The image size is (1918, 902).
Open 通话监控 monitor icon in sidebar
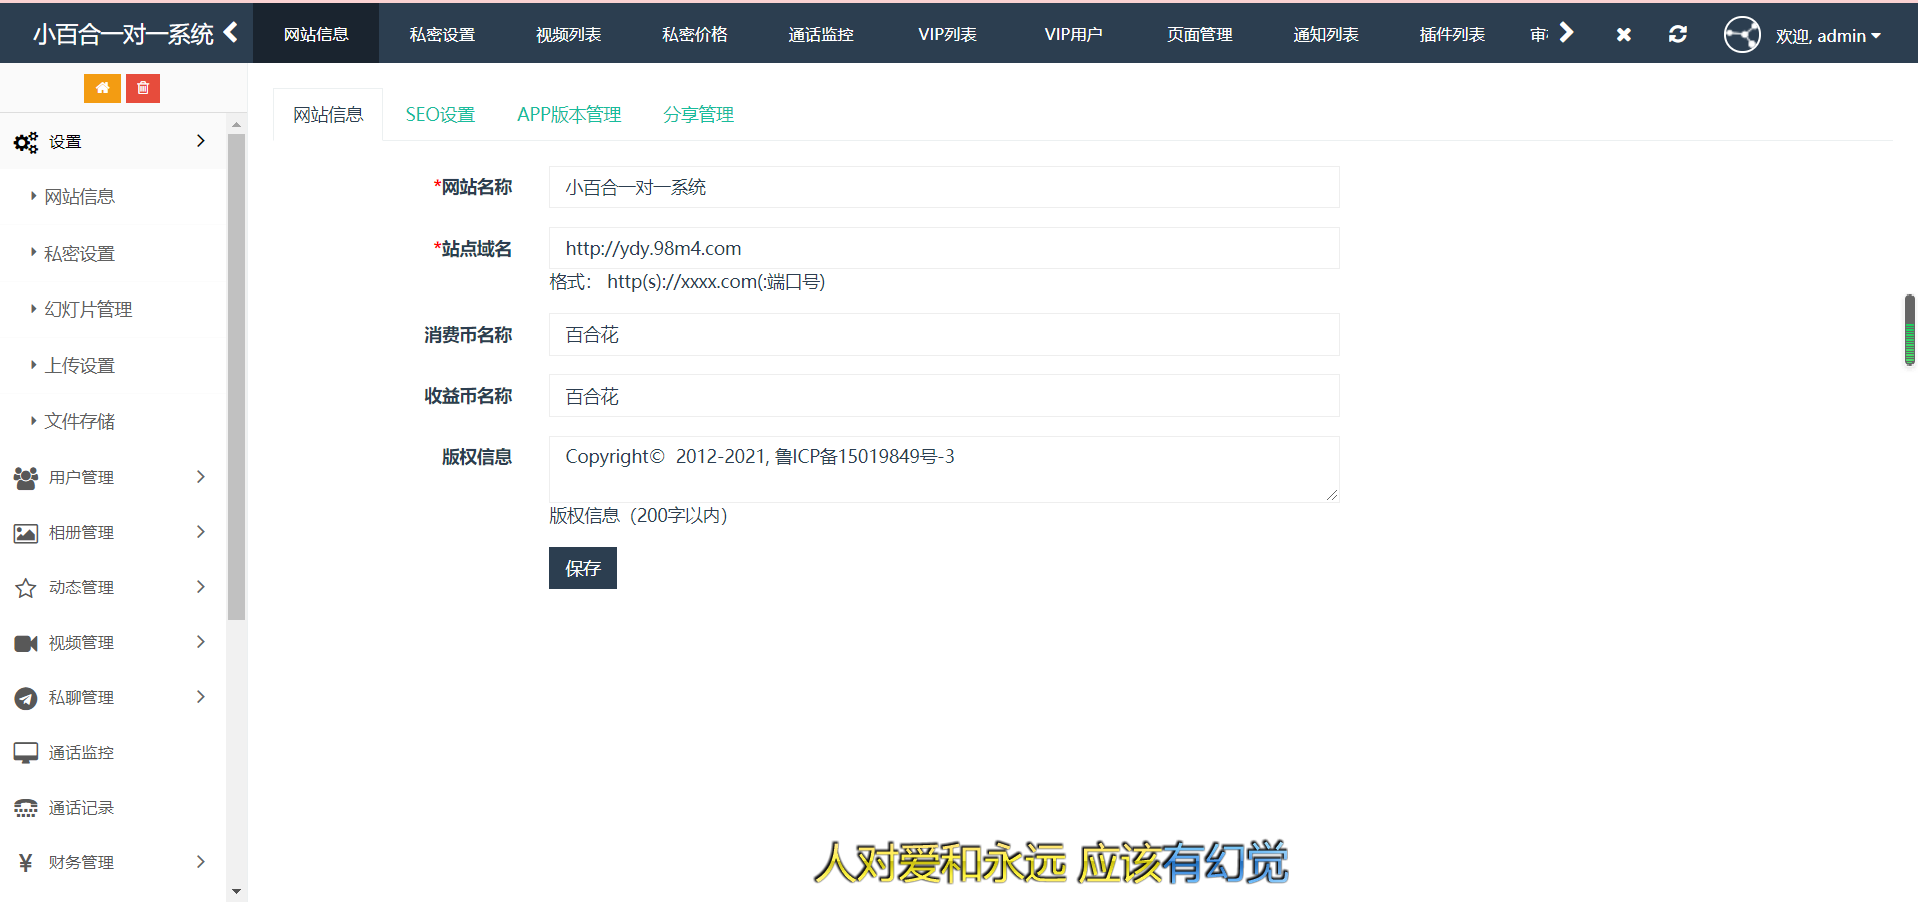26,752
